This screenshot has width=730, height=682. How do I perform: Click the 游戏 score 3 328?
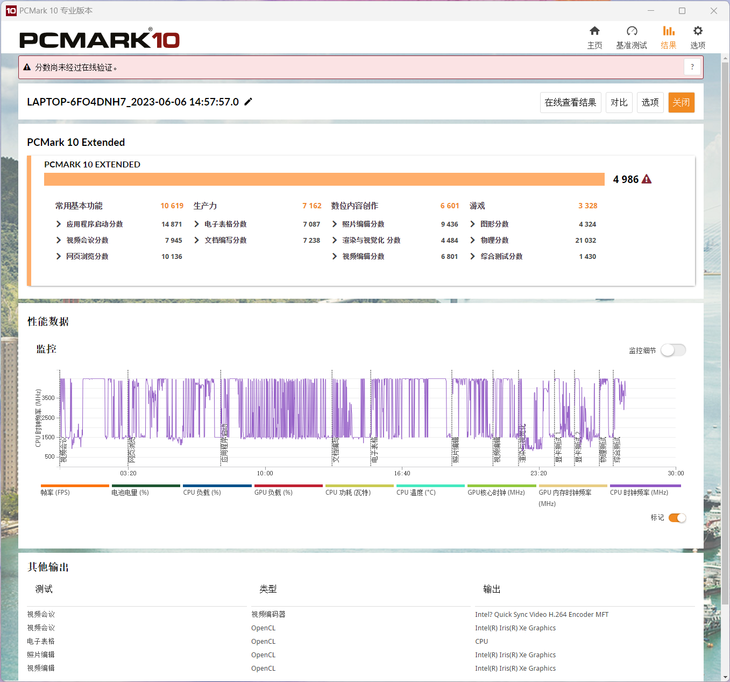pyautogui.click(x=588, y=206)
